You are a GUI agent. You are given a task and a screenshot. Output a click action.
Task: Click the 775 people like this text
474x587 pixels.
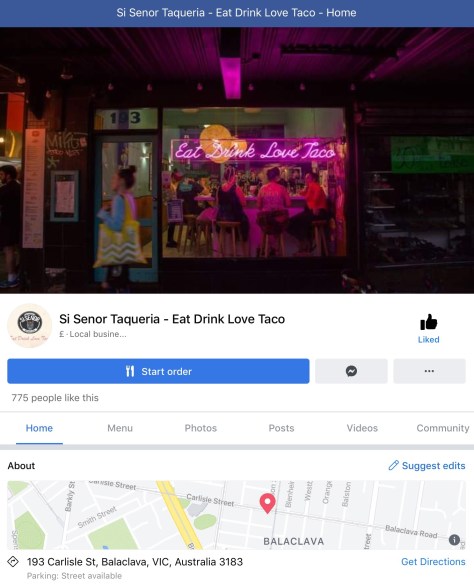coord(55,398)
